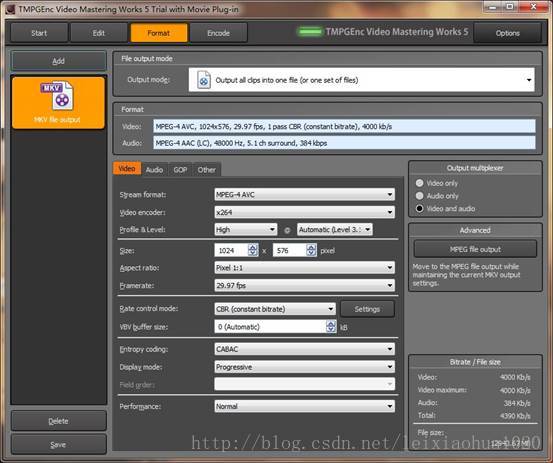553x463 pixels.
Task: Expand the Rate control mode dropdown
Action: point(275,309)
